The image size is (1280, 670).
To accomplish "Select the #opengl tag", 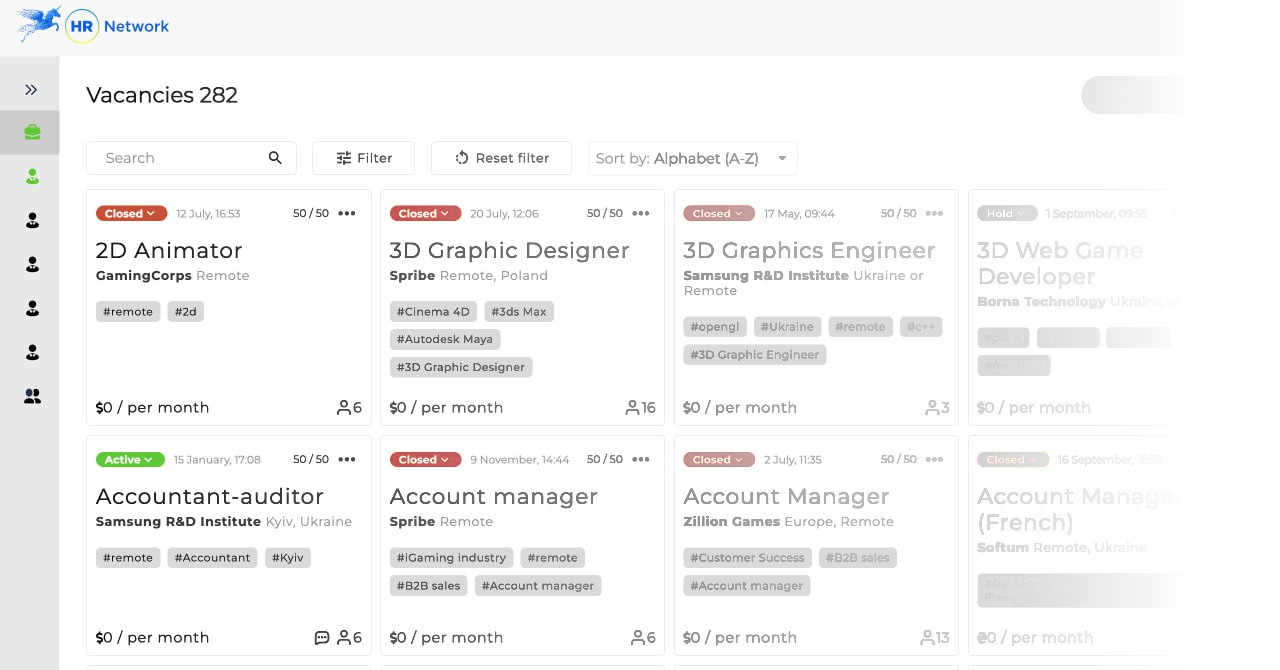I will pos(715,327).
